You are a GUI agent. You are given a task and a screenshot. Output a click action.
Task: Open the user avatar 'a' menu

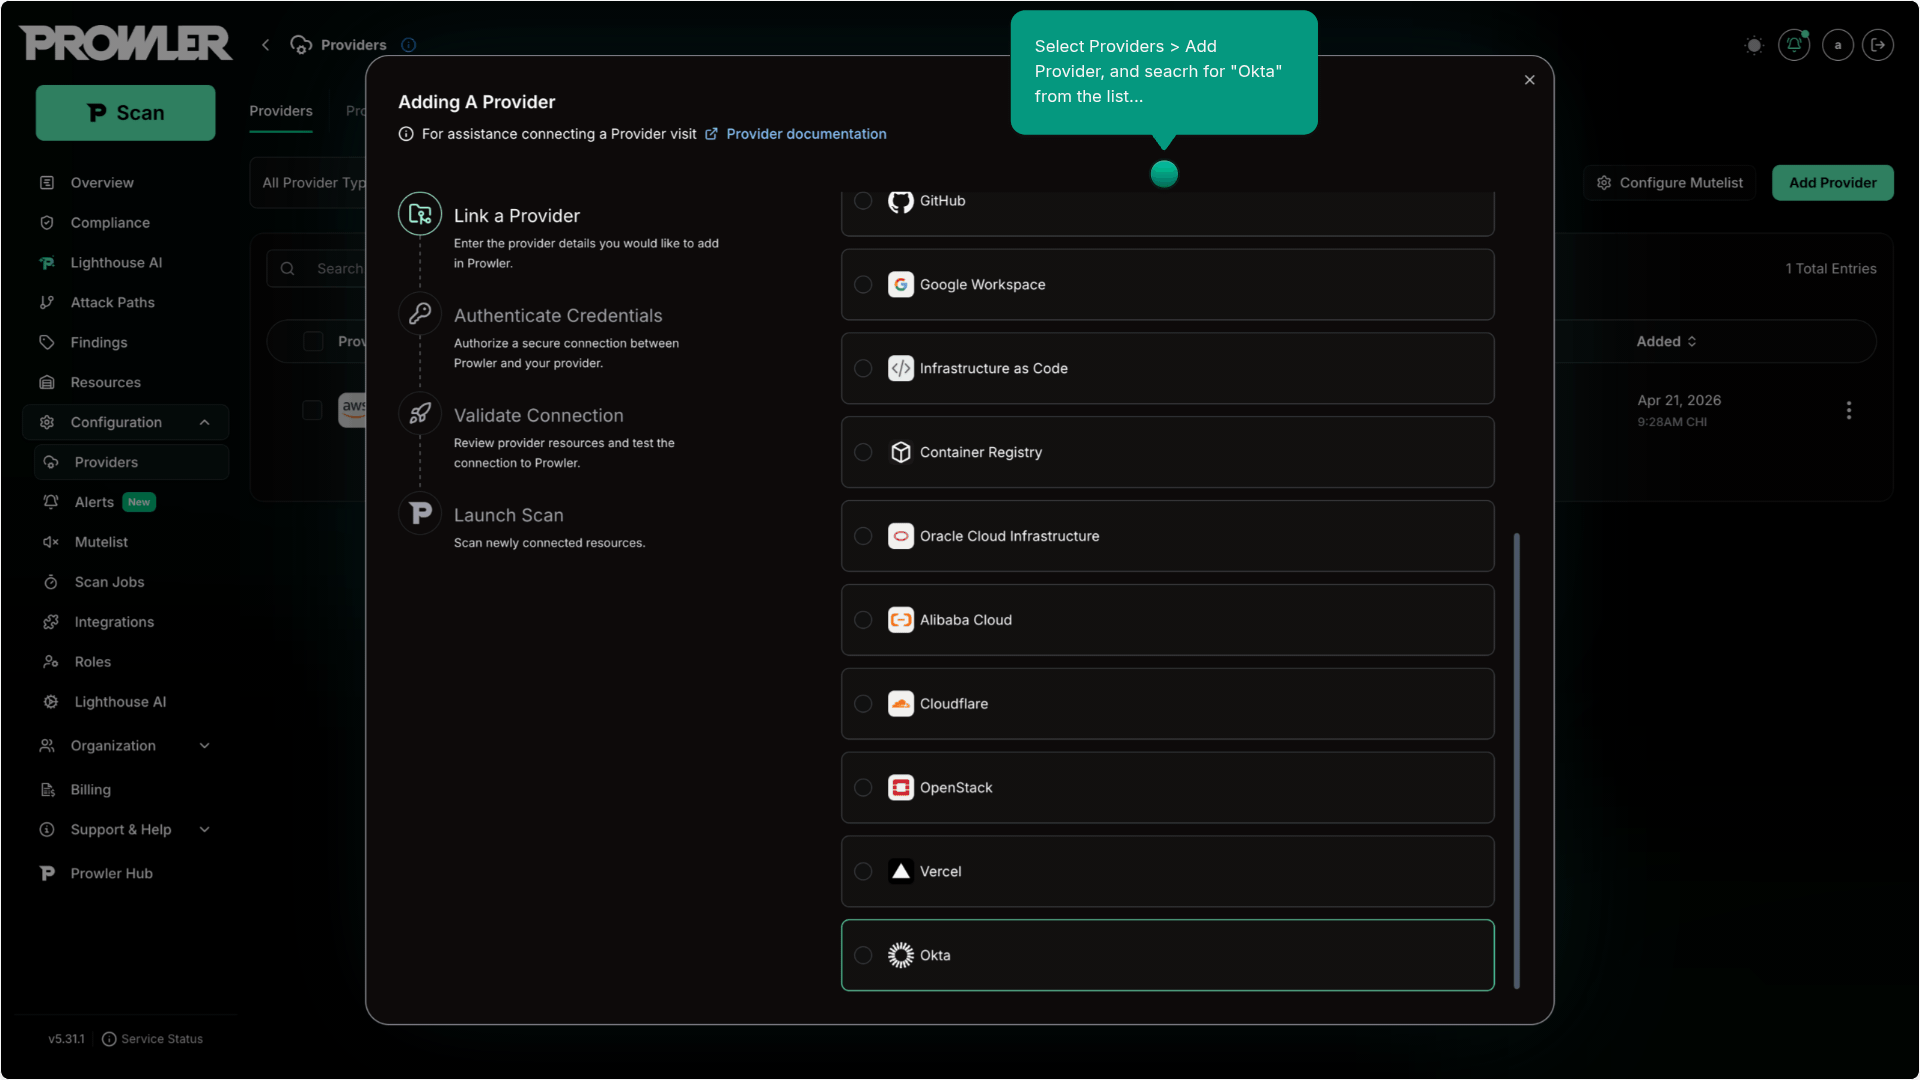pyautogui.click(x=1837, y=45)
